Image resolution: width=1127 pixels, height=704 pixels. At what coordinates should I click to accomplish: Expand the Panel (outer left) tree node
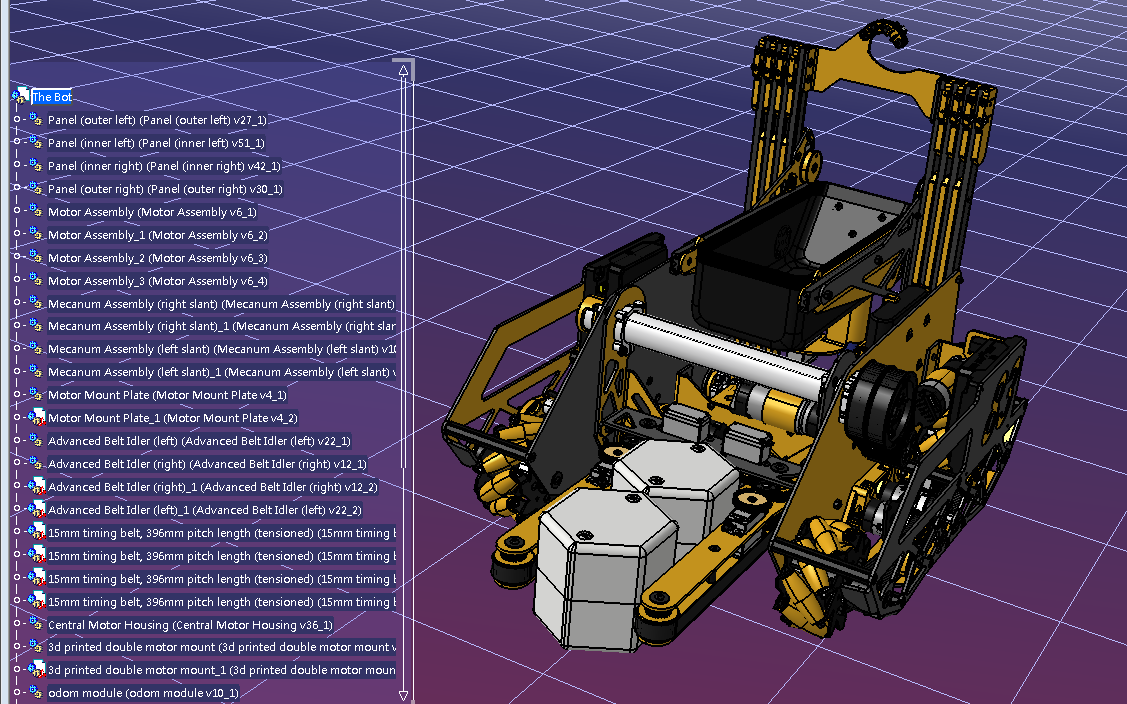17,119
